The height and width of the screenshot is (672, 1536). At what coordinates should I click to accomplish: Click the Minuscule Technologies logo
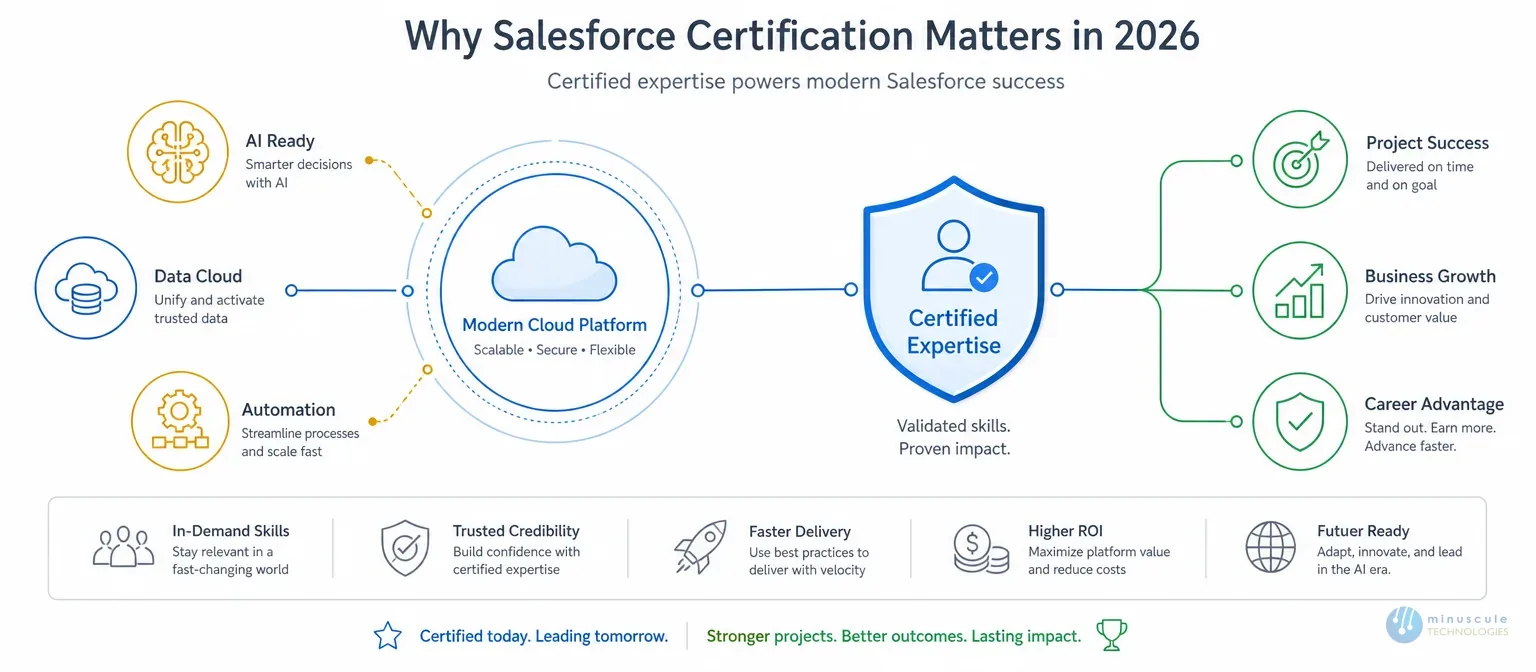click(1447, 625)
